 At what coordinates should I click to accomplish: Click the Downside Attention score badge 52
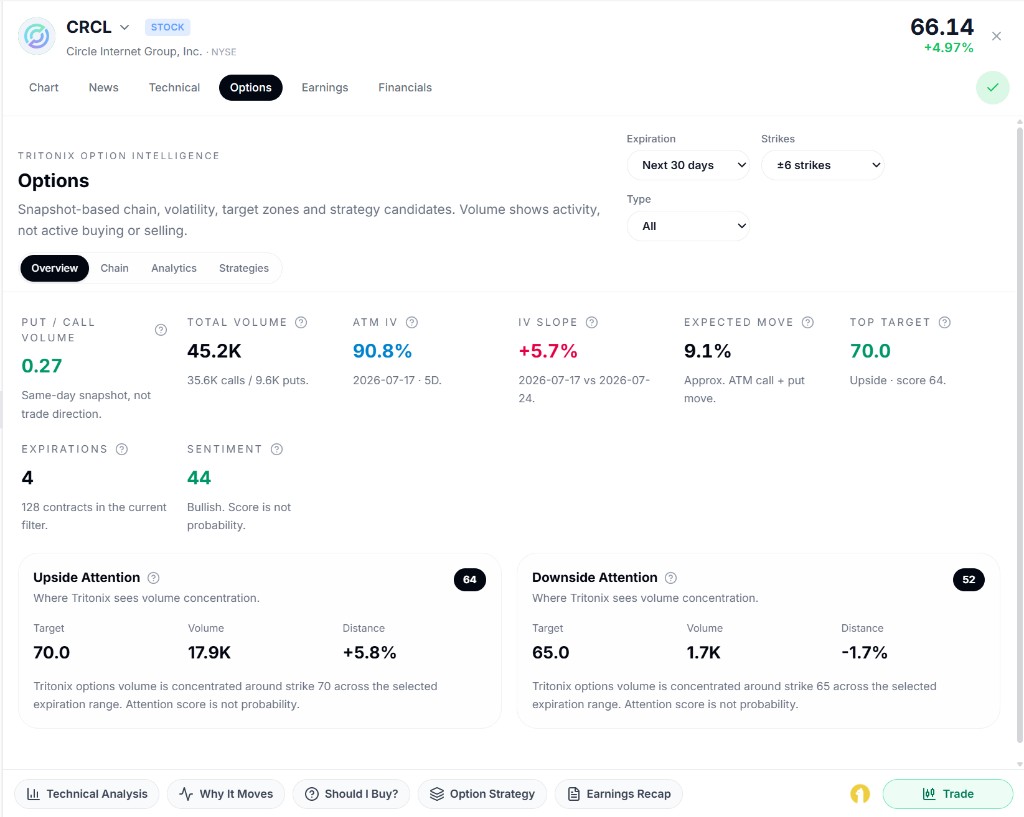click(968, 579)
